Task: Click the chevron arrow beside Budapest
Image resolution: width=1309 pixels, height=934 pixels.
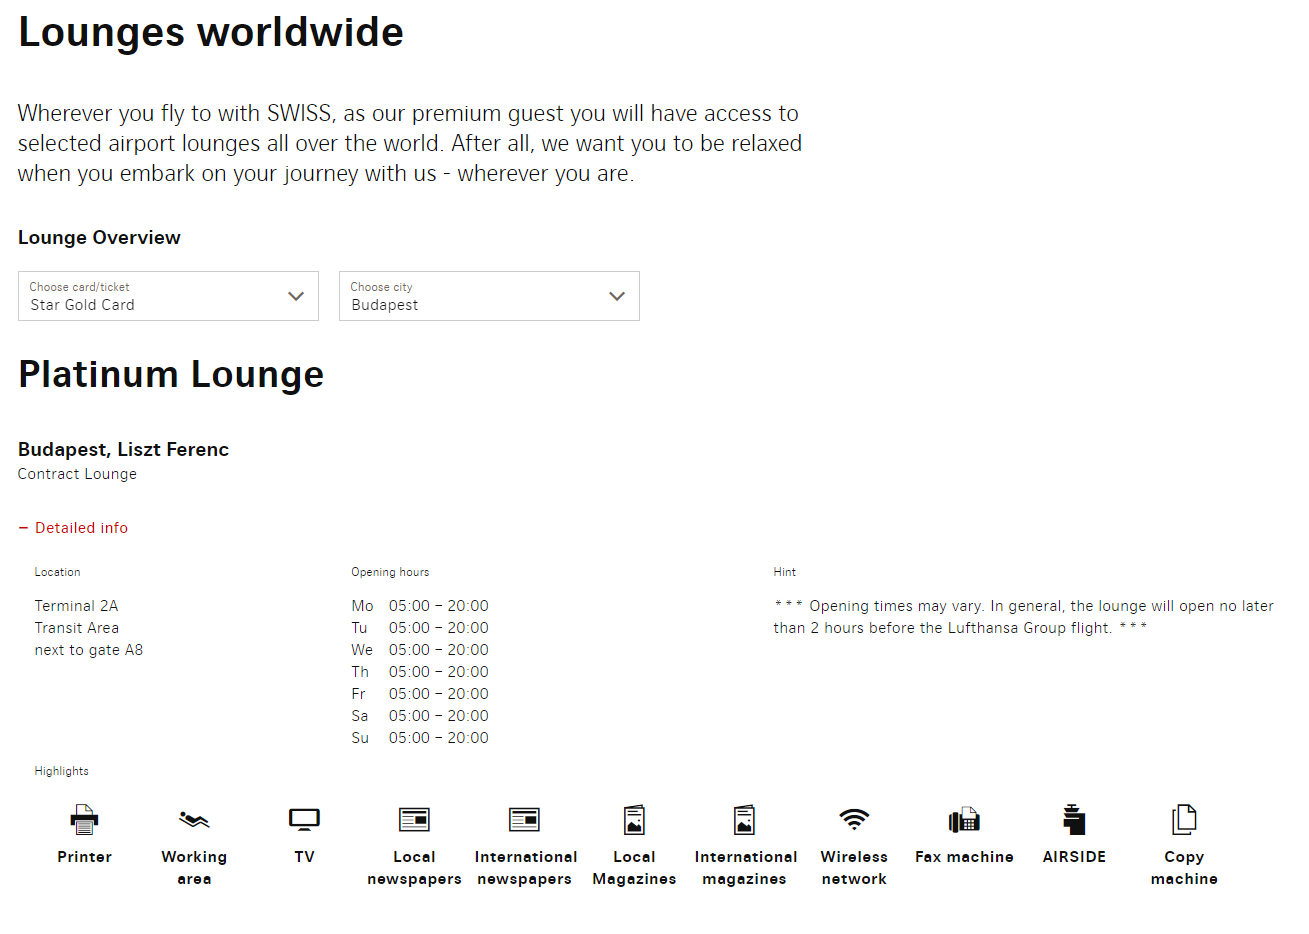Action: [x=617, y=296]
